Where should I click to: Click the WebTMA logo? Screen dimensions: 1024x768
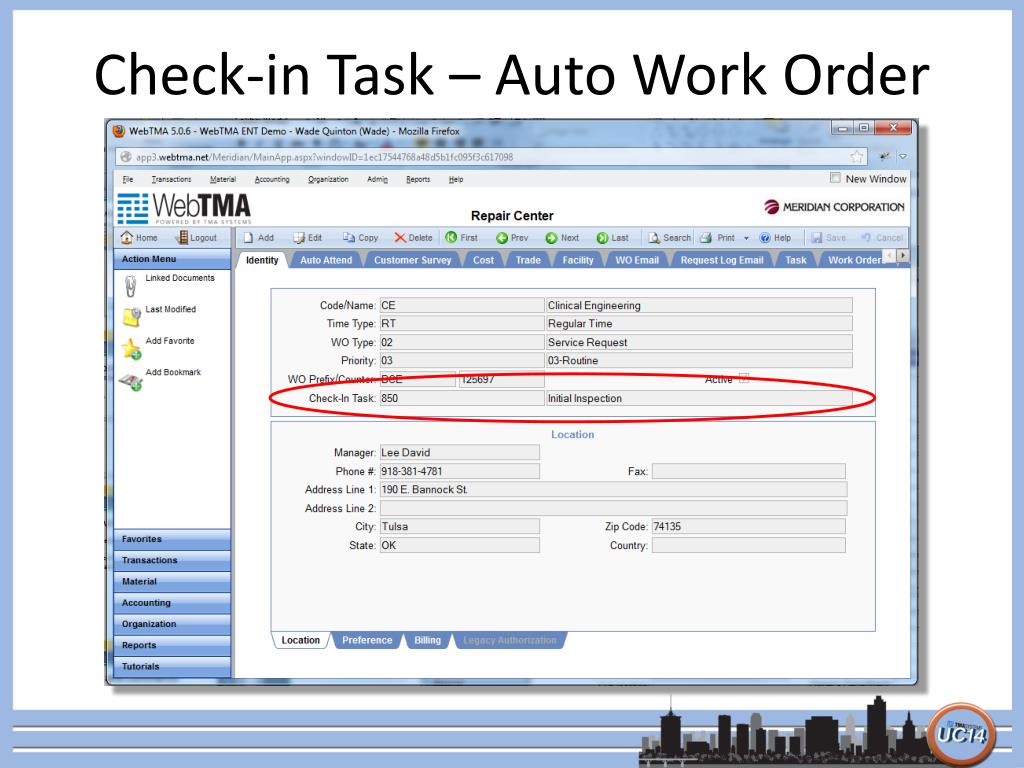184,208
